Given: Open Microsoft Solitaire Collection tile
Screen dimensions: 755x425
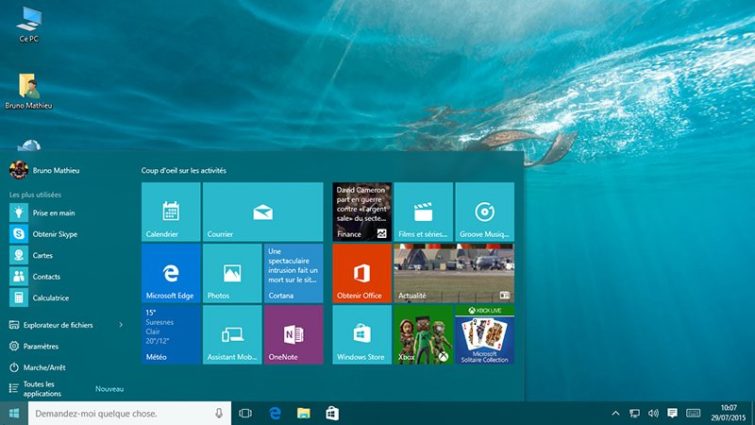Looking at the screenshot, I should (x=484, y=335).
